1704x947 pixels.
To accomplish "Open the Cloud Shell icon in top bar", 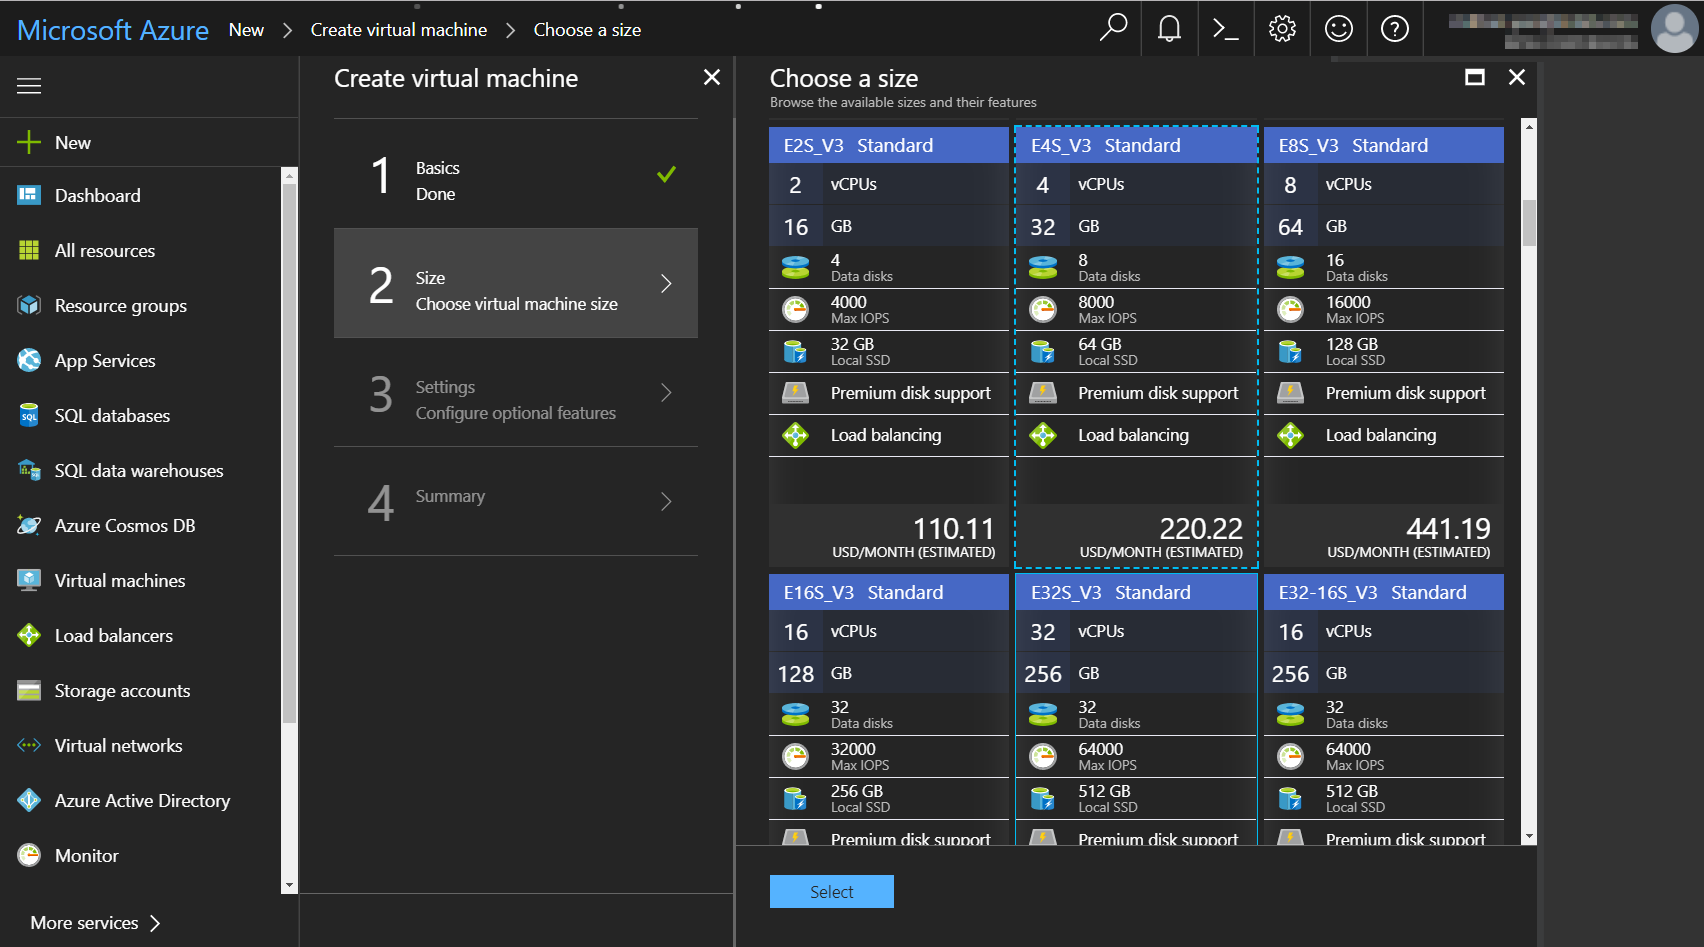I will [x=1225, y=29].
